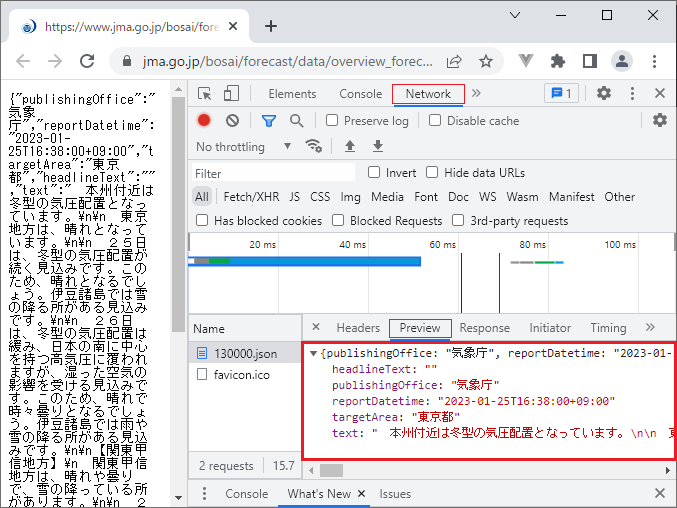The height and width of the screenshot is (508, 677).
Task: Check the Invert filter checkbox
Action: (x=374, y=173)
